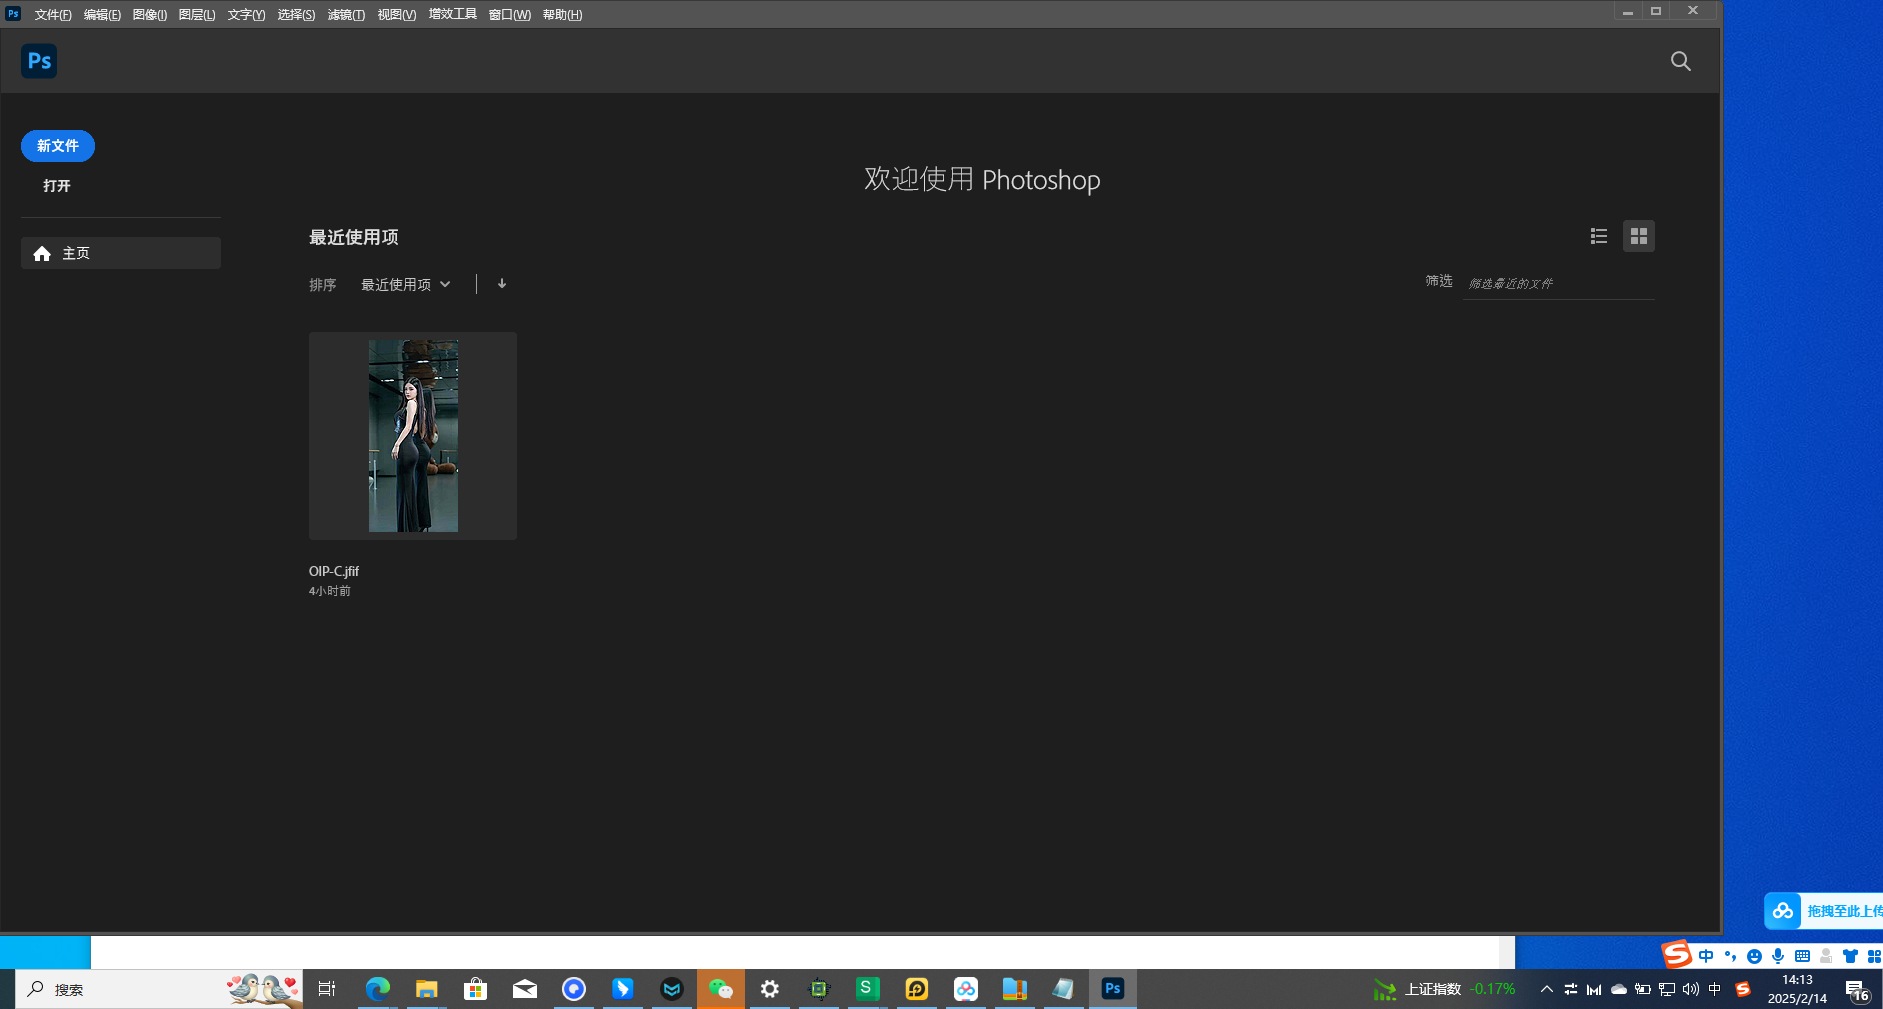
Task: Open the 编辑(E) menu
Action: pyautogui.click(x=102, y=15)
